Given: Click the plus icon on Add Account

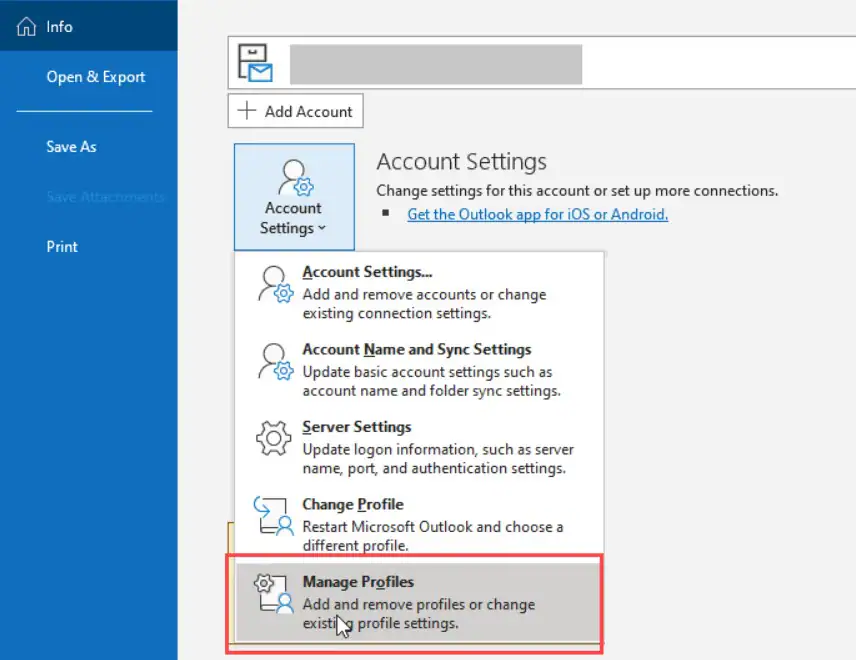Looking at the screenshot, I should [248, 112].
